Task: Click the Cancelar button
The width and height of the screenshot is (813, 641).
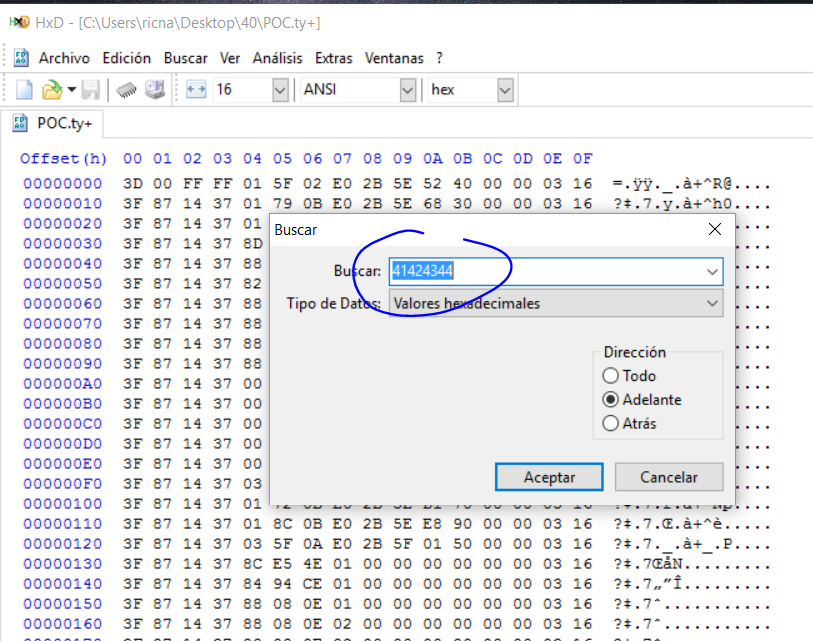Action: coord(668,477)
